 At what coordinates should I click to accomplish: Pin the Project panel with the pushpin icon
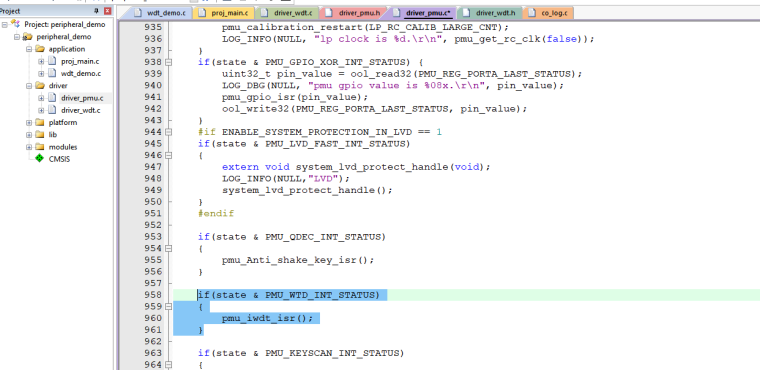pyautogui.click(x=96, y=11)
